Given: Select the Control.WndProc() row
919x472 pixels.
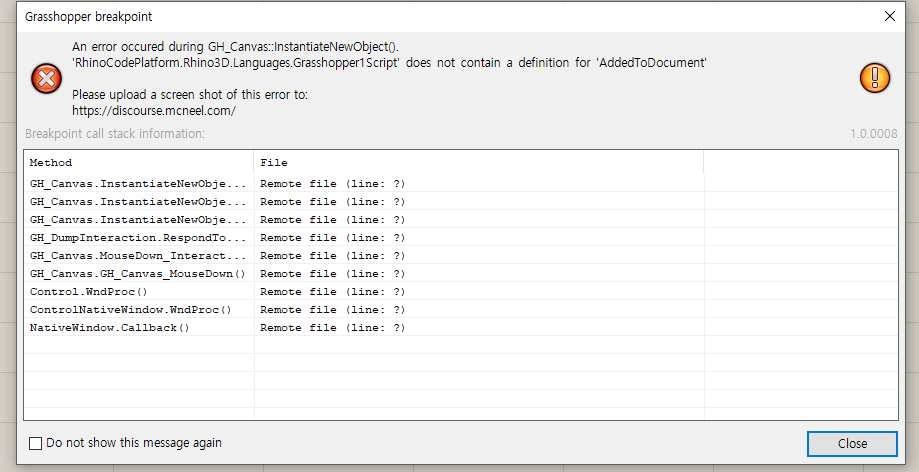Looking at the screenshot, I should click(x=89, y=292).
